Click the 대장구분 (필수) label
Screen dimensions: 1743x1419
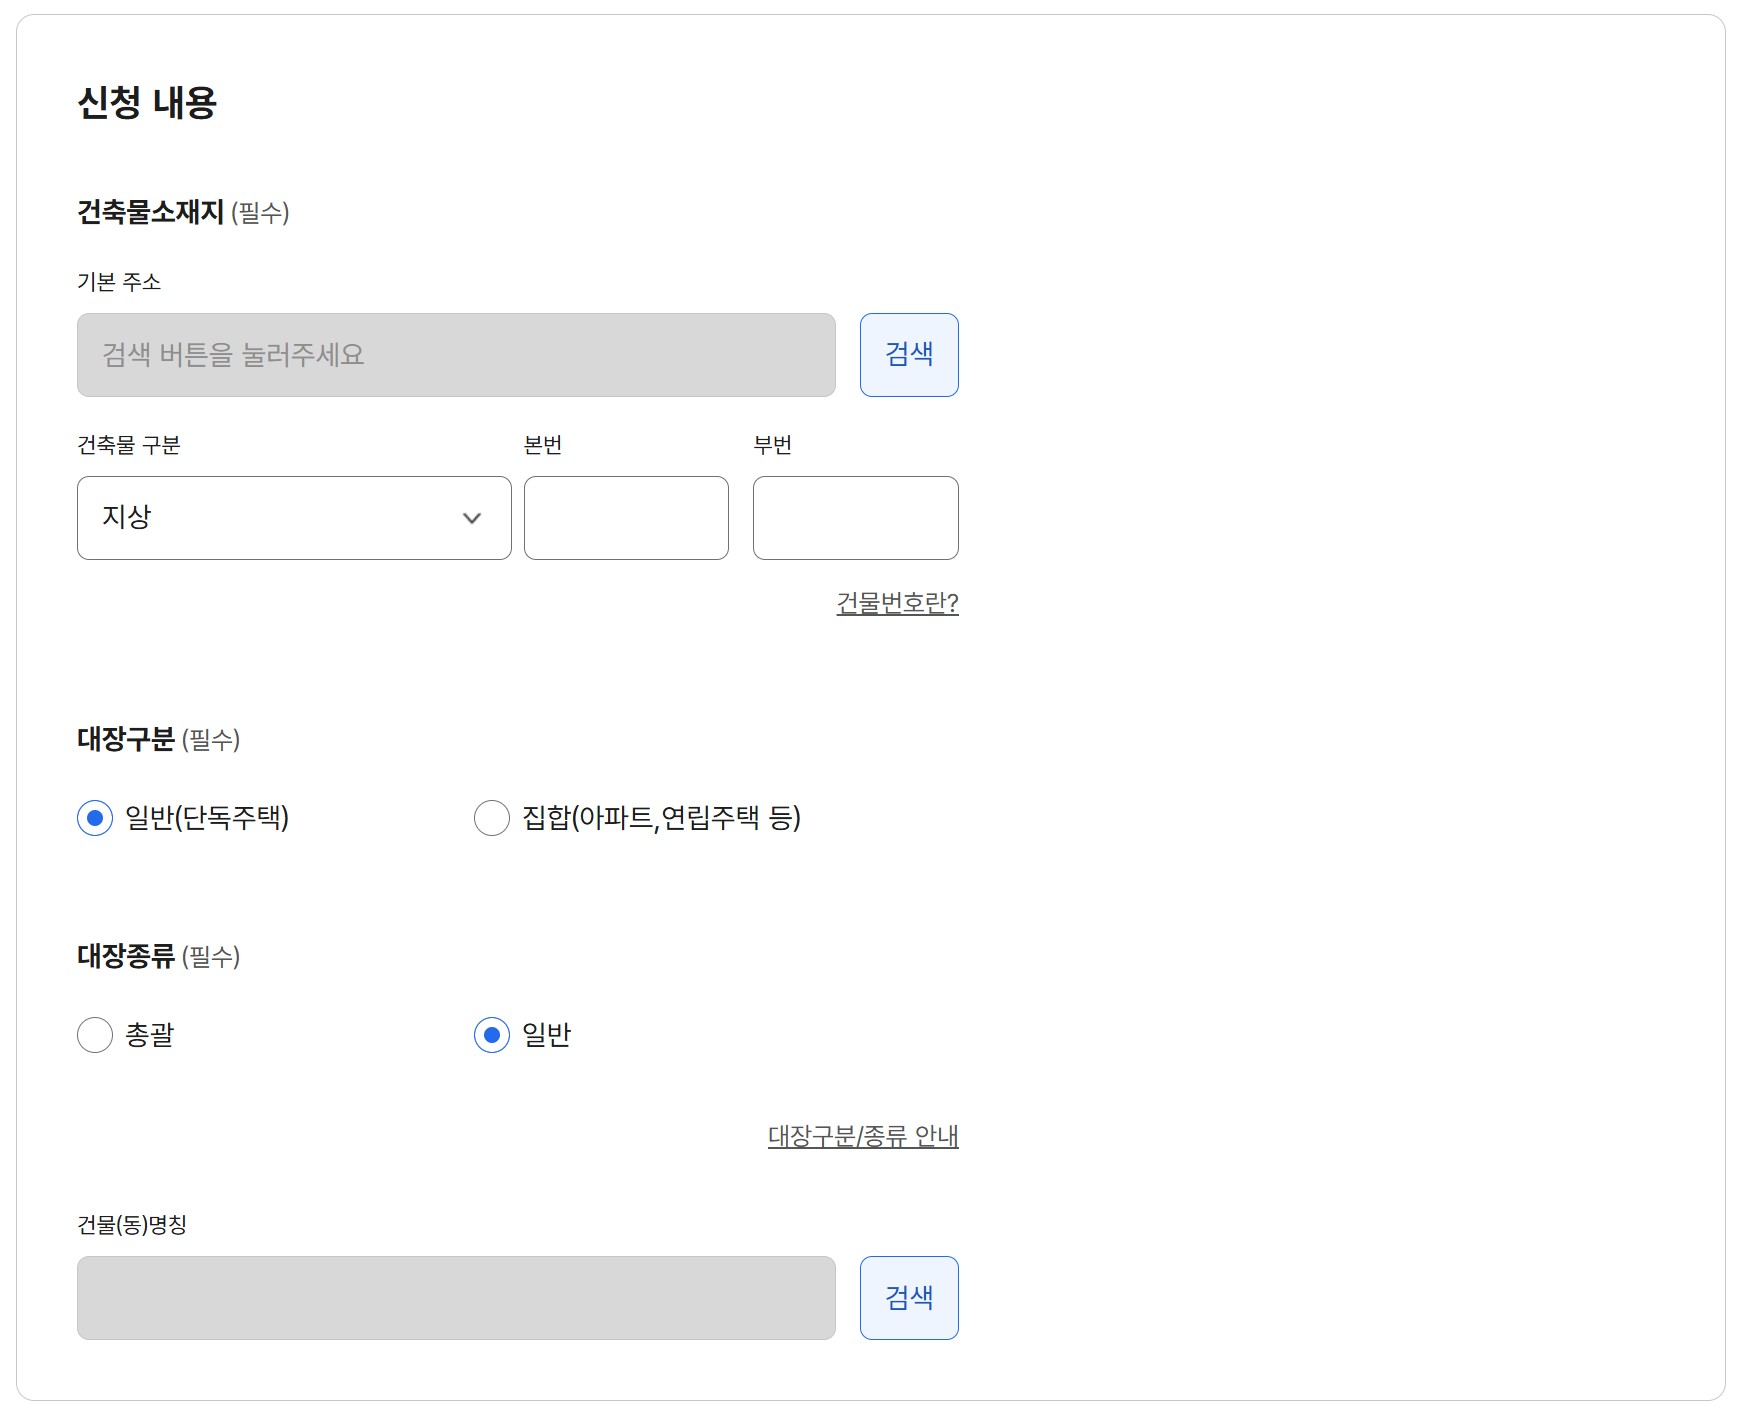tap(159, 739)
